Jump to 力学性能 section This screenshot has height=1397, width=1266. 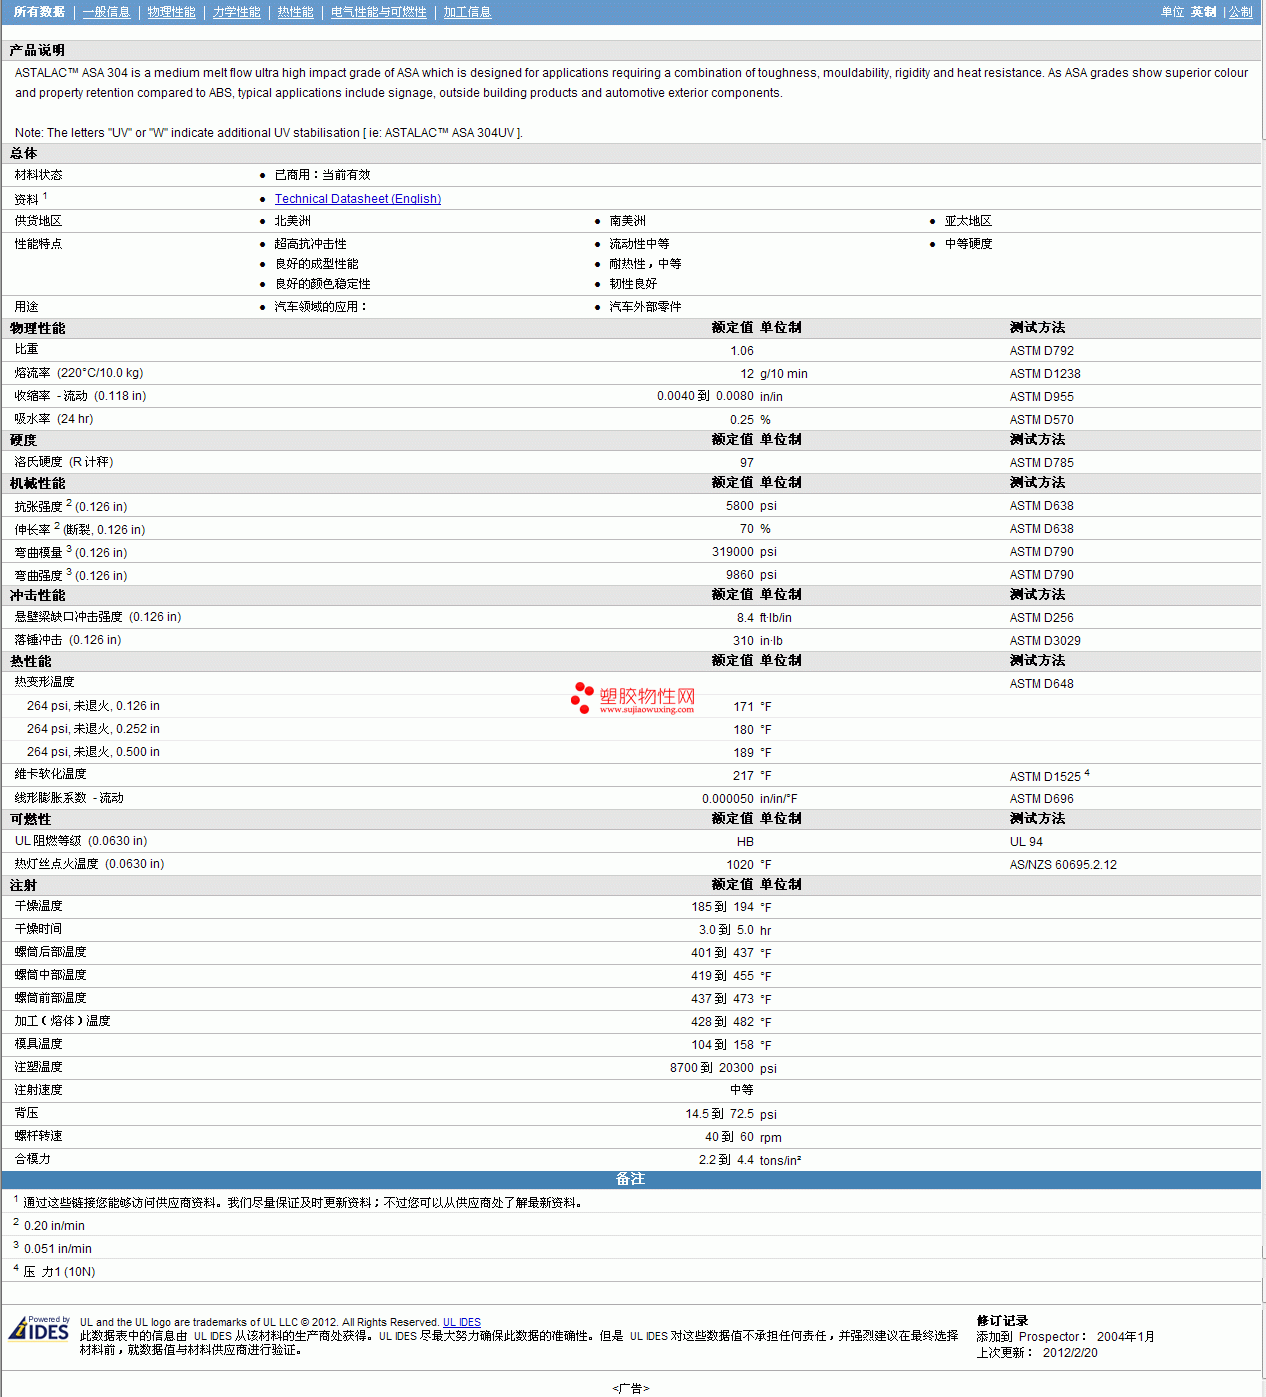click(236, 12)
